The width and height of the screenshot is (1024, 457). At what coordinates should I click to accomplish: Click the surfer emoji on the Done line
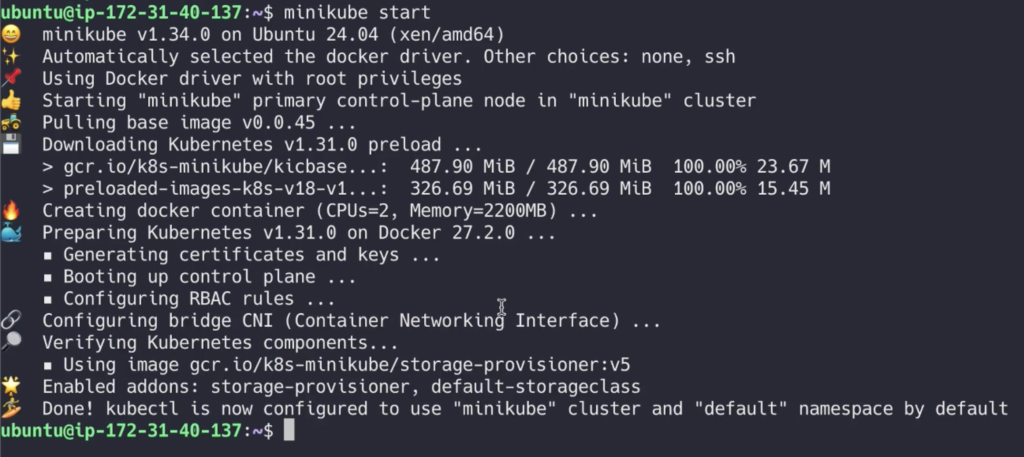(x=10, y=408)
